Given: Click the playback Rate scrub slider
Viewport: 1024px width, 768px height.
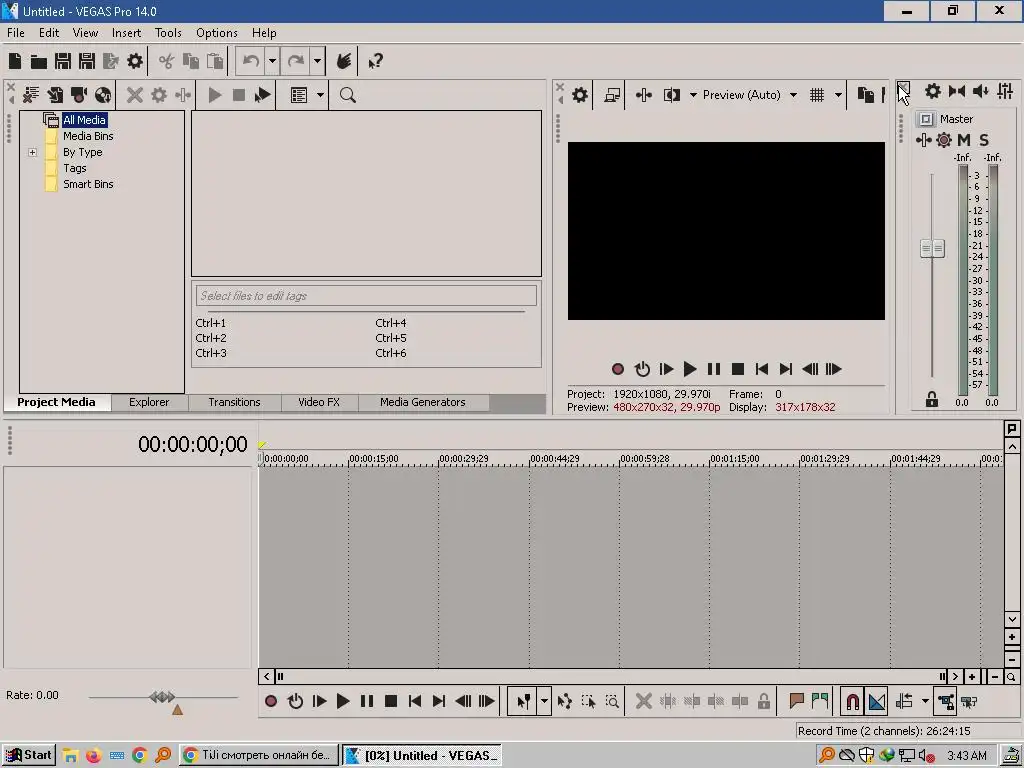Looking at the screenshot, I should (163, 697).
